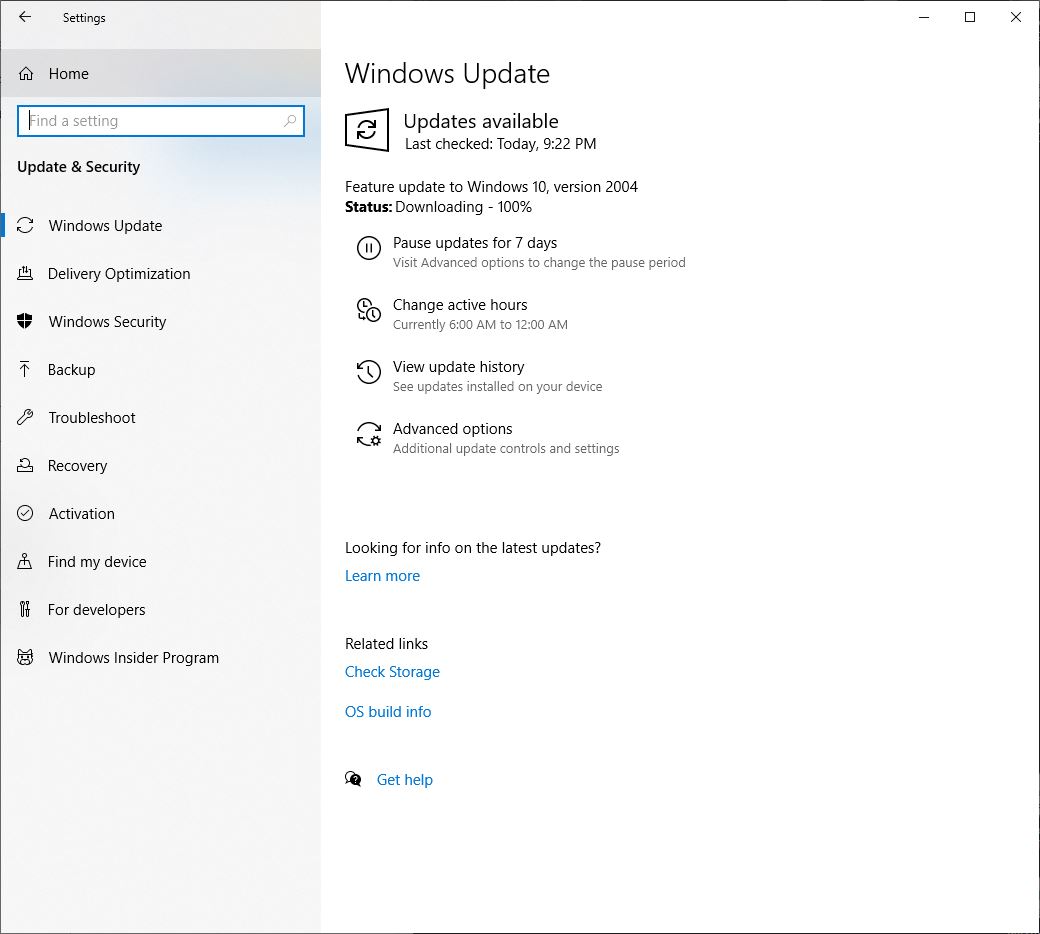Click the Get help chat bubble icon
Viewport: 1040px width, 934px height.
(354, 779)
